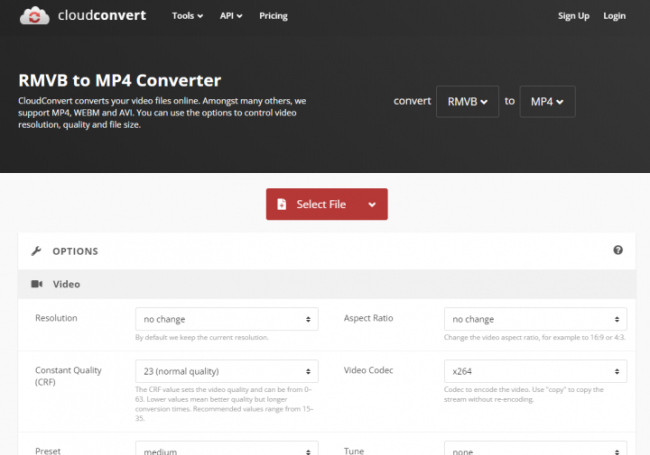Open the Aspect Ratio dropdown

point(535,319)
